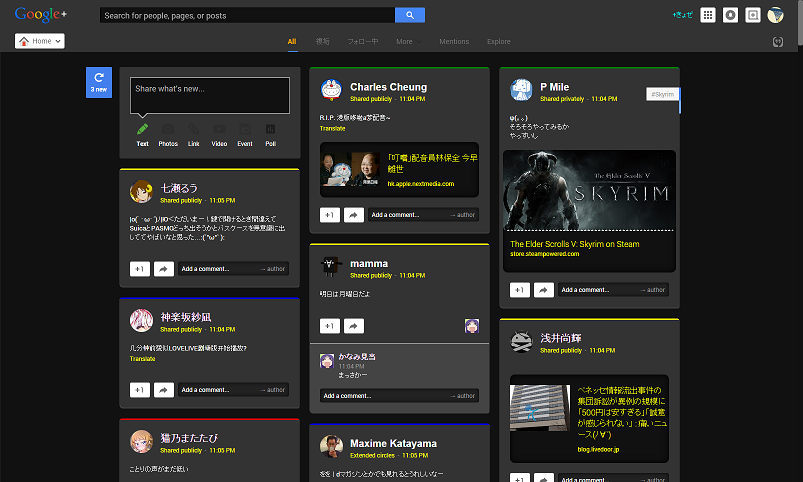Click the Google+ logo
803x482 pixels.
pos(40,14)
